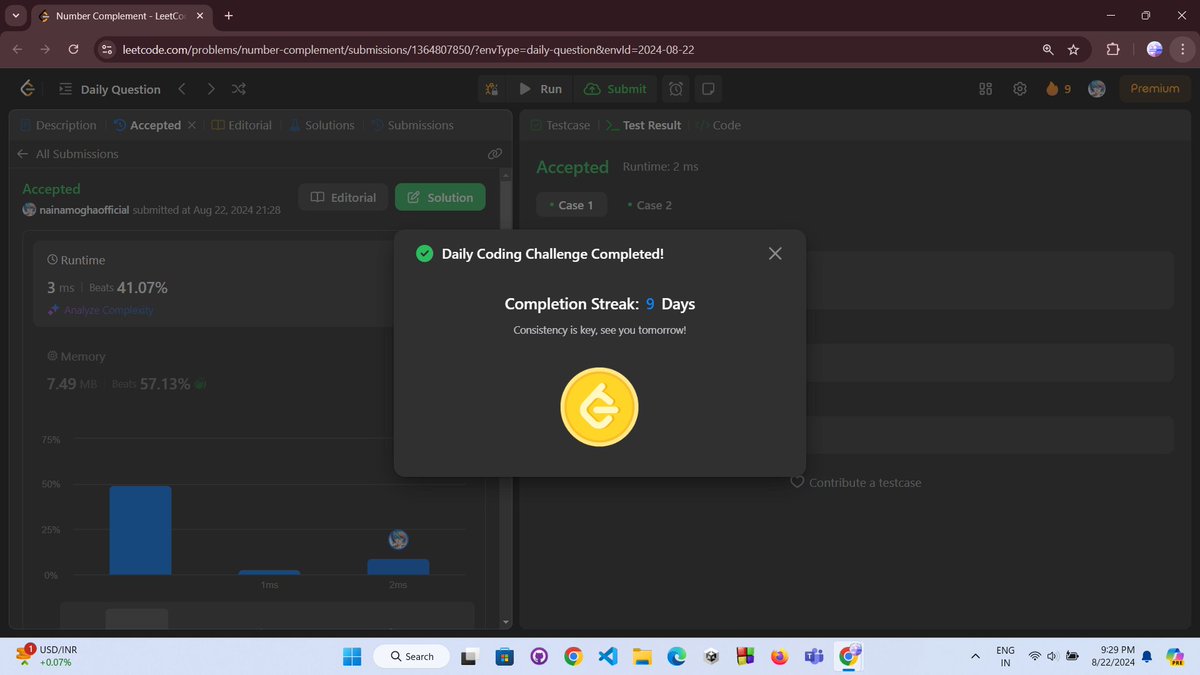Image resolution: width=1200 pixels, height=675 pixels.
Task: Close the Accepted tab with its x
Action: pyautogui.click(x=191, y=125)
